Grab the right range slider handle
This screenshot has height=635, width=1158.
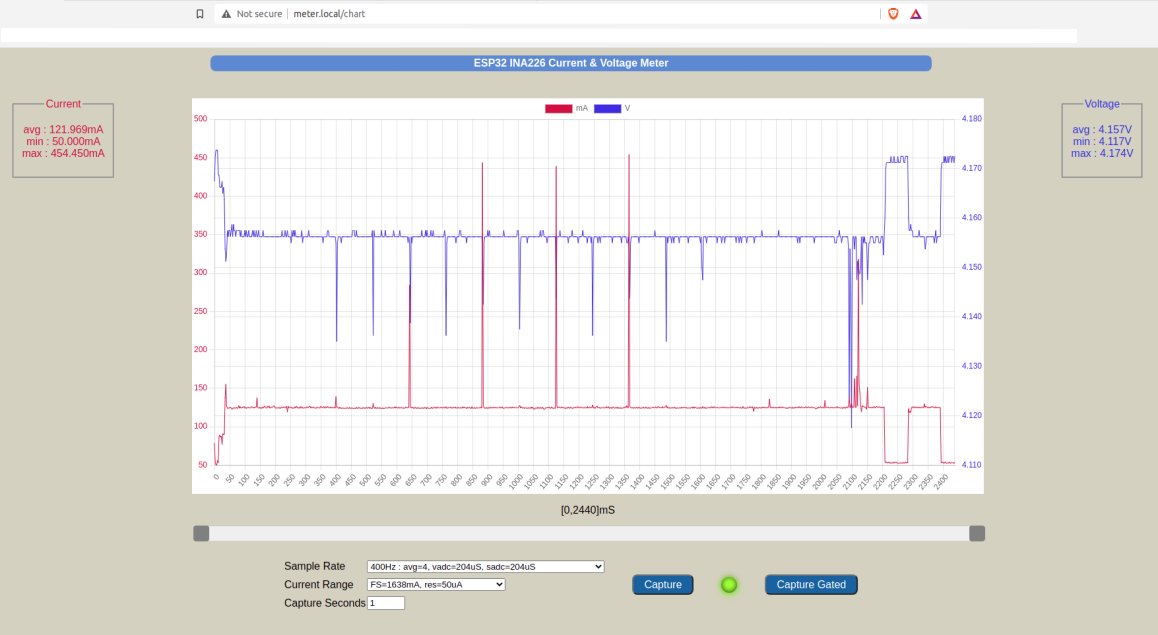coord(977,534)
